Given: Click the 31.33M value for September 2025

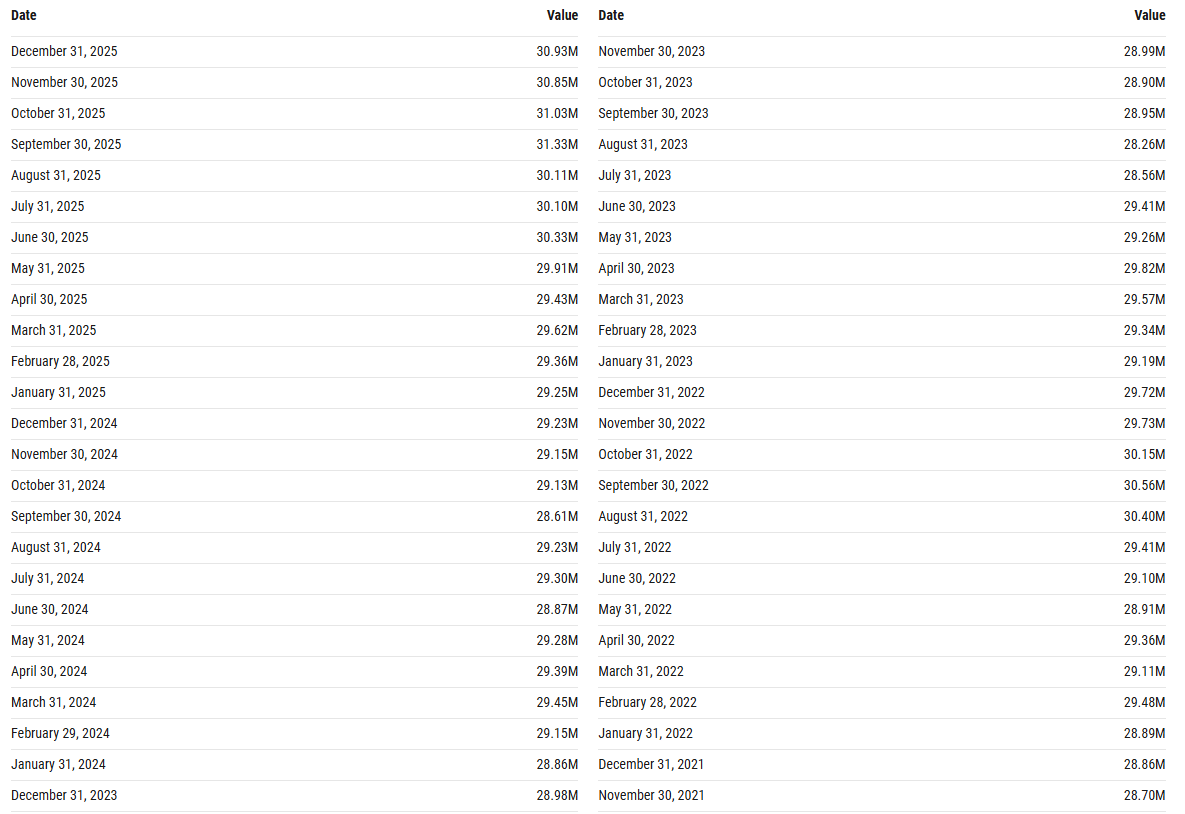Looking at the screenshot, I should point(556,144).
